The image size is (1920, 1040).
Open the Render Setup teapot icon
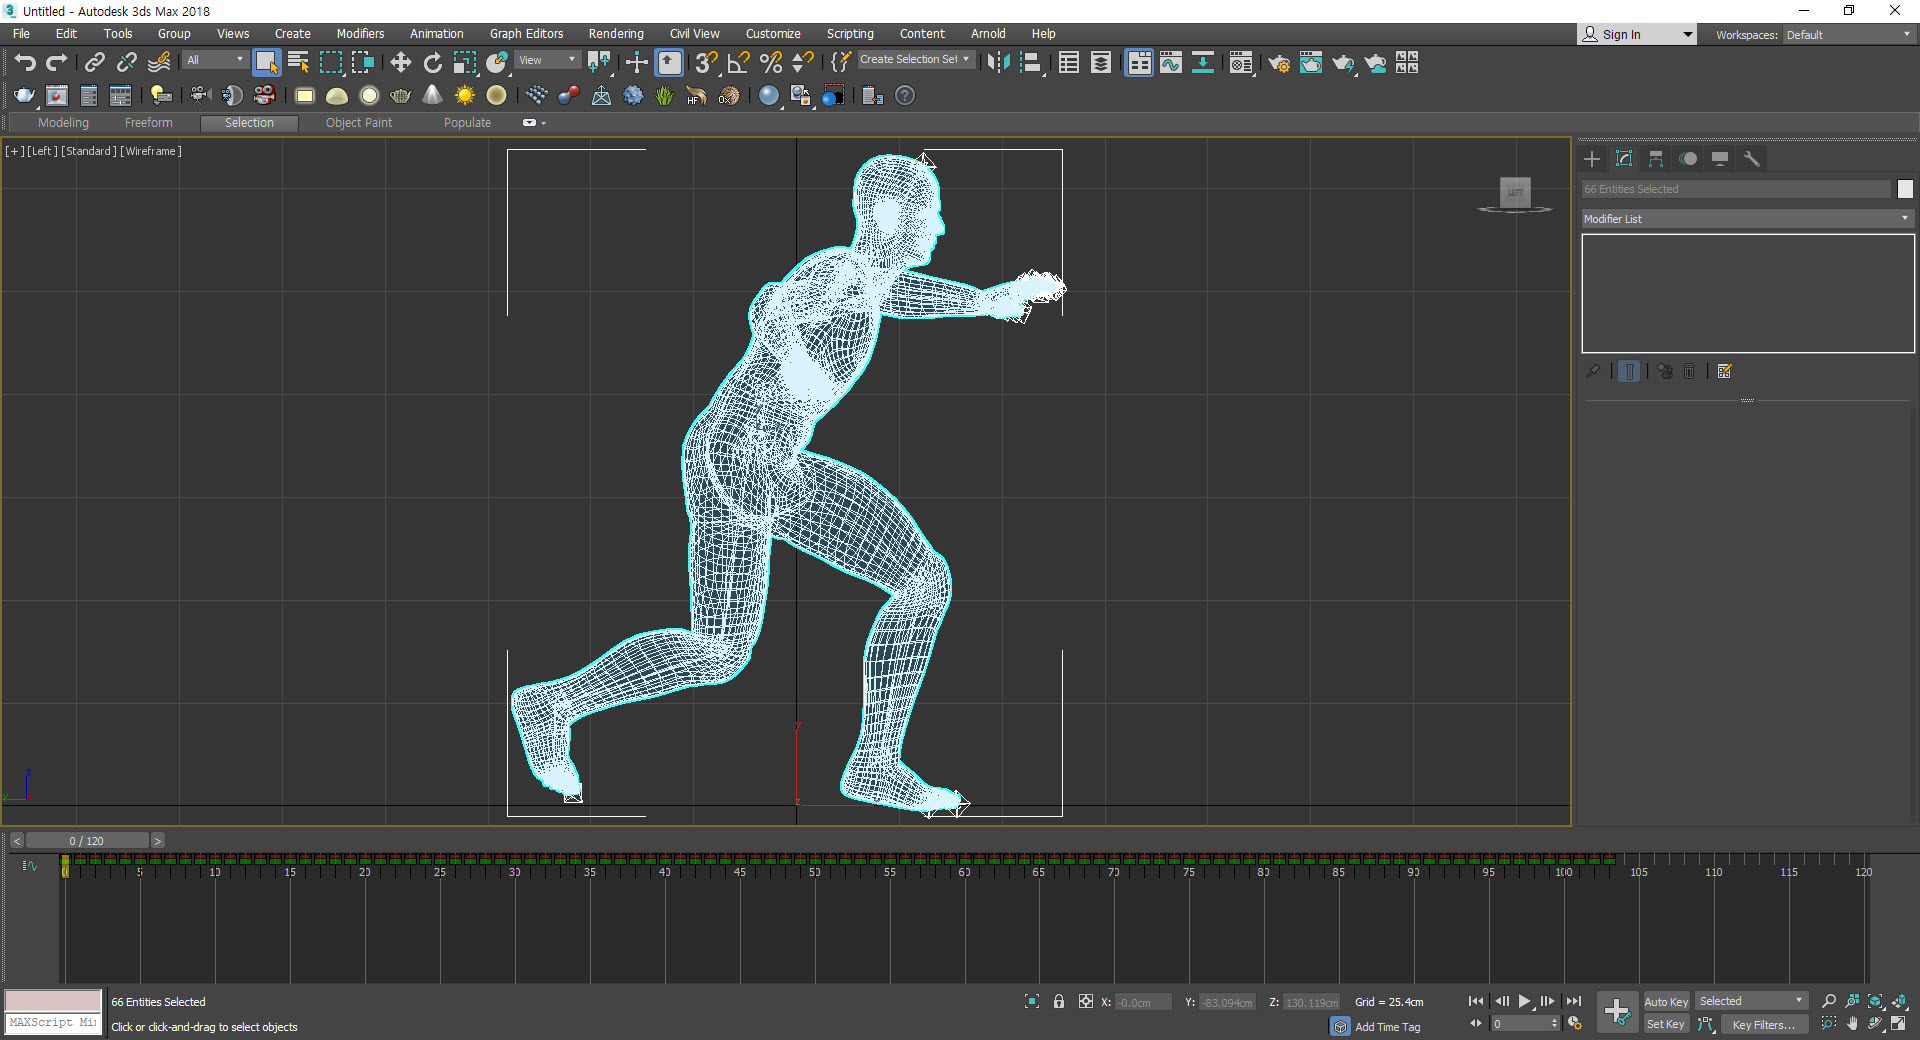pos(1278,63)
